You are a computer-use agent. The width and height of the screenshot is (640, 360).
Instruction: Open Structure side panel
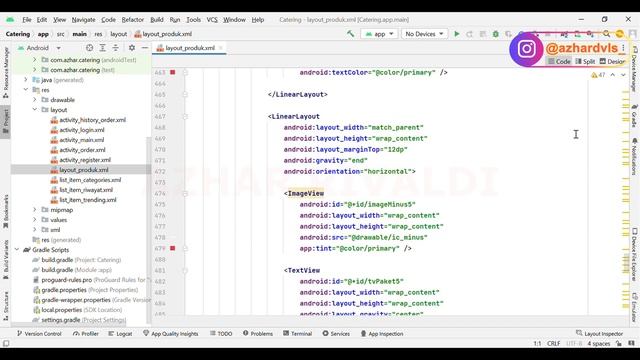(x=6, y=306)
